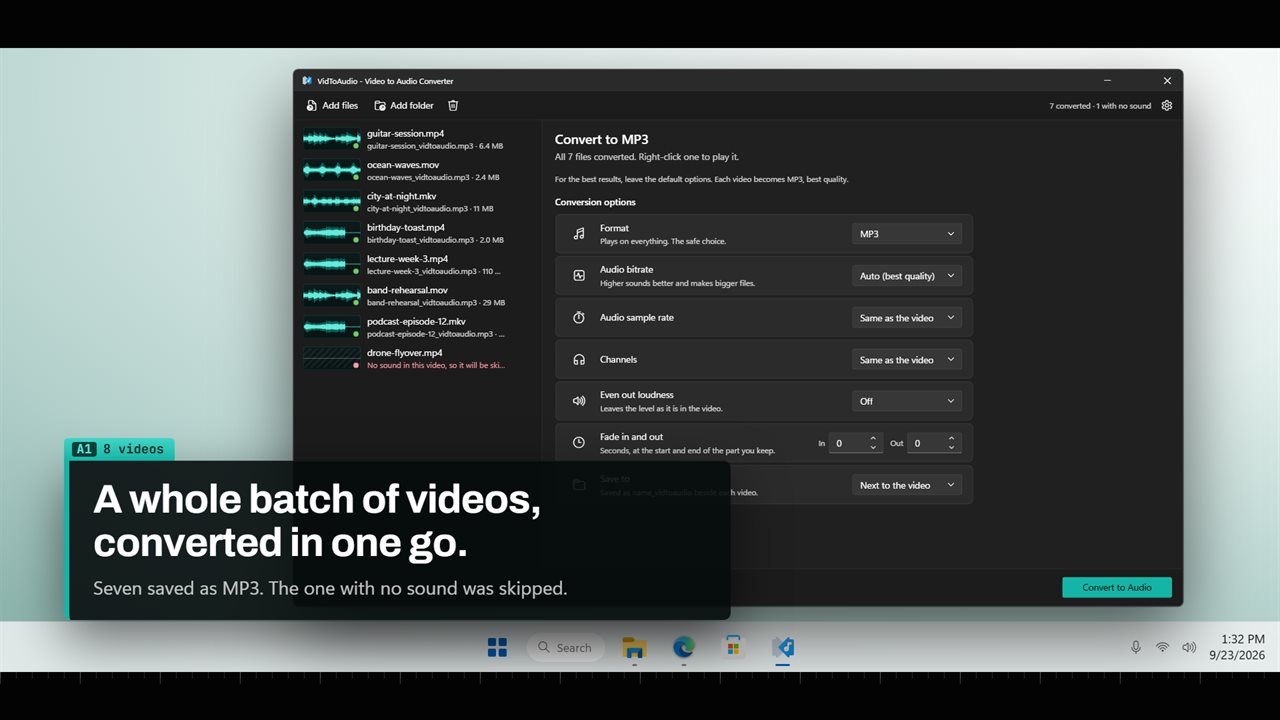Click the taskbar Search box

(566, 647)
